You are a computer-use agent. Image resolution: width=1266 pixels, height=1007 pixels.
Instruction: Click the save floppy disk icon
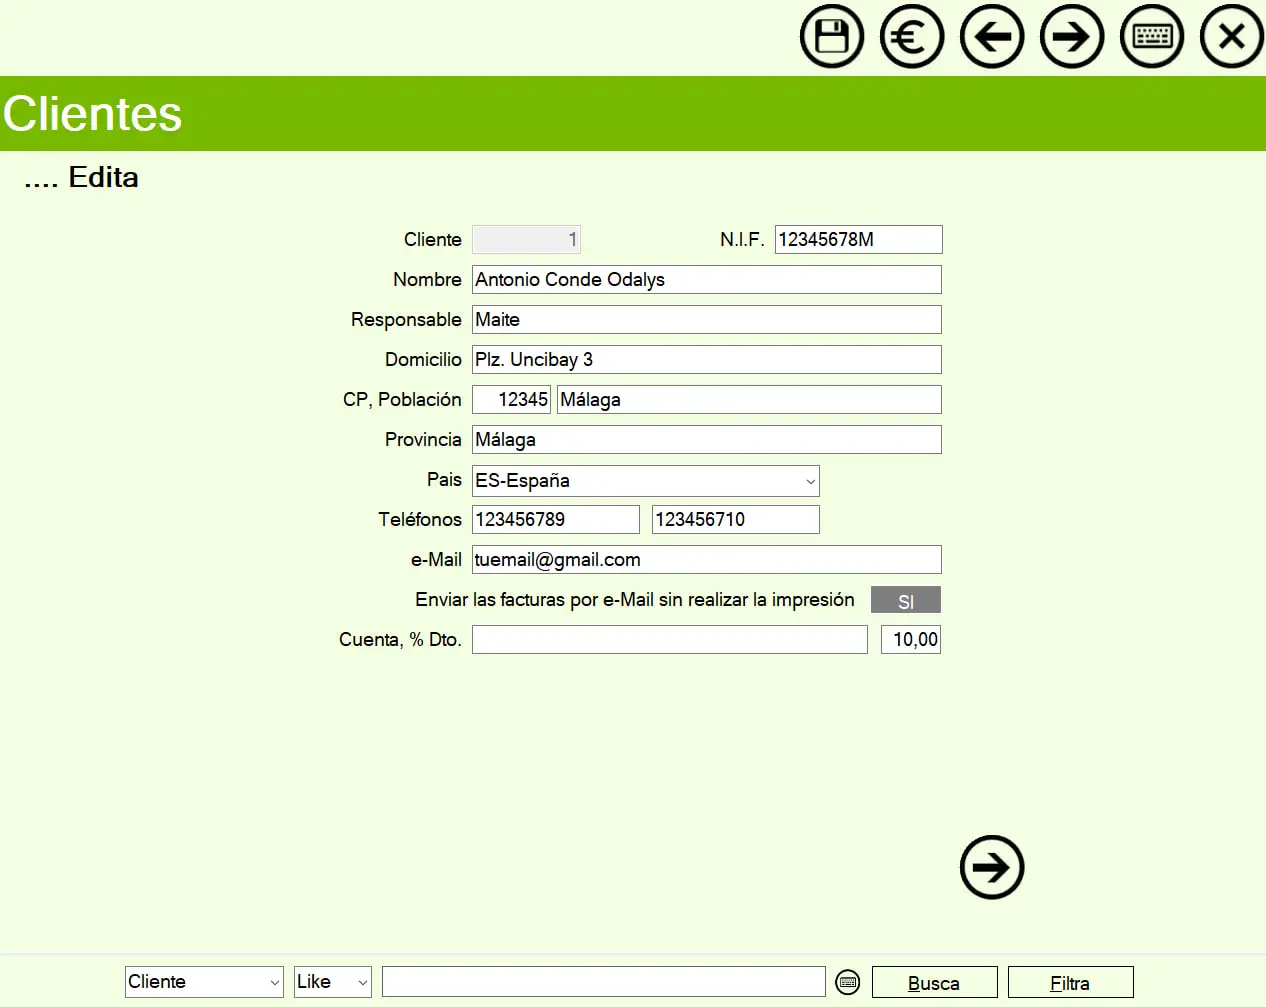click(x=831, y=37)
